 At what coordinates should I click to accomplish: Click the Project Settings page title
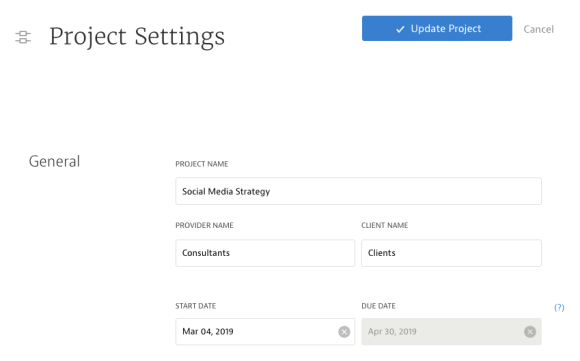pos(137,37)
